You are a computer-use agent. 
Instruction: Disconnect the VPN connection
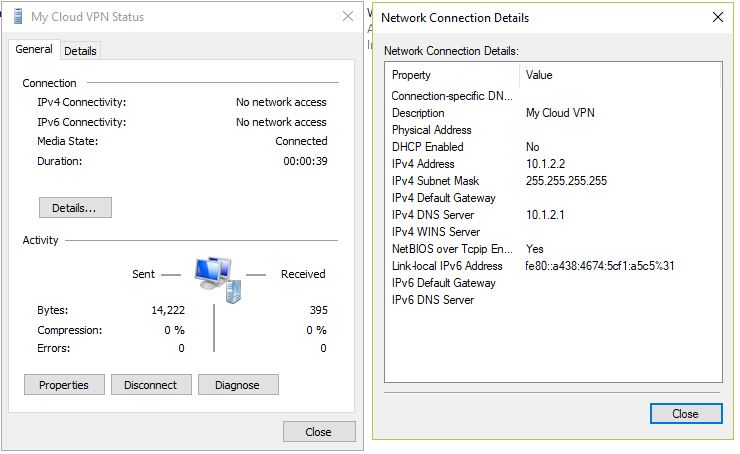(151, 385)
